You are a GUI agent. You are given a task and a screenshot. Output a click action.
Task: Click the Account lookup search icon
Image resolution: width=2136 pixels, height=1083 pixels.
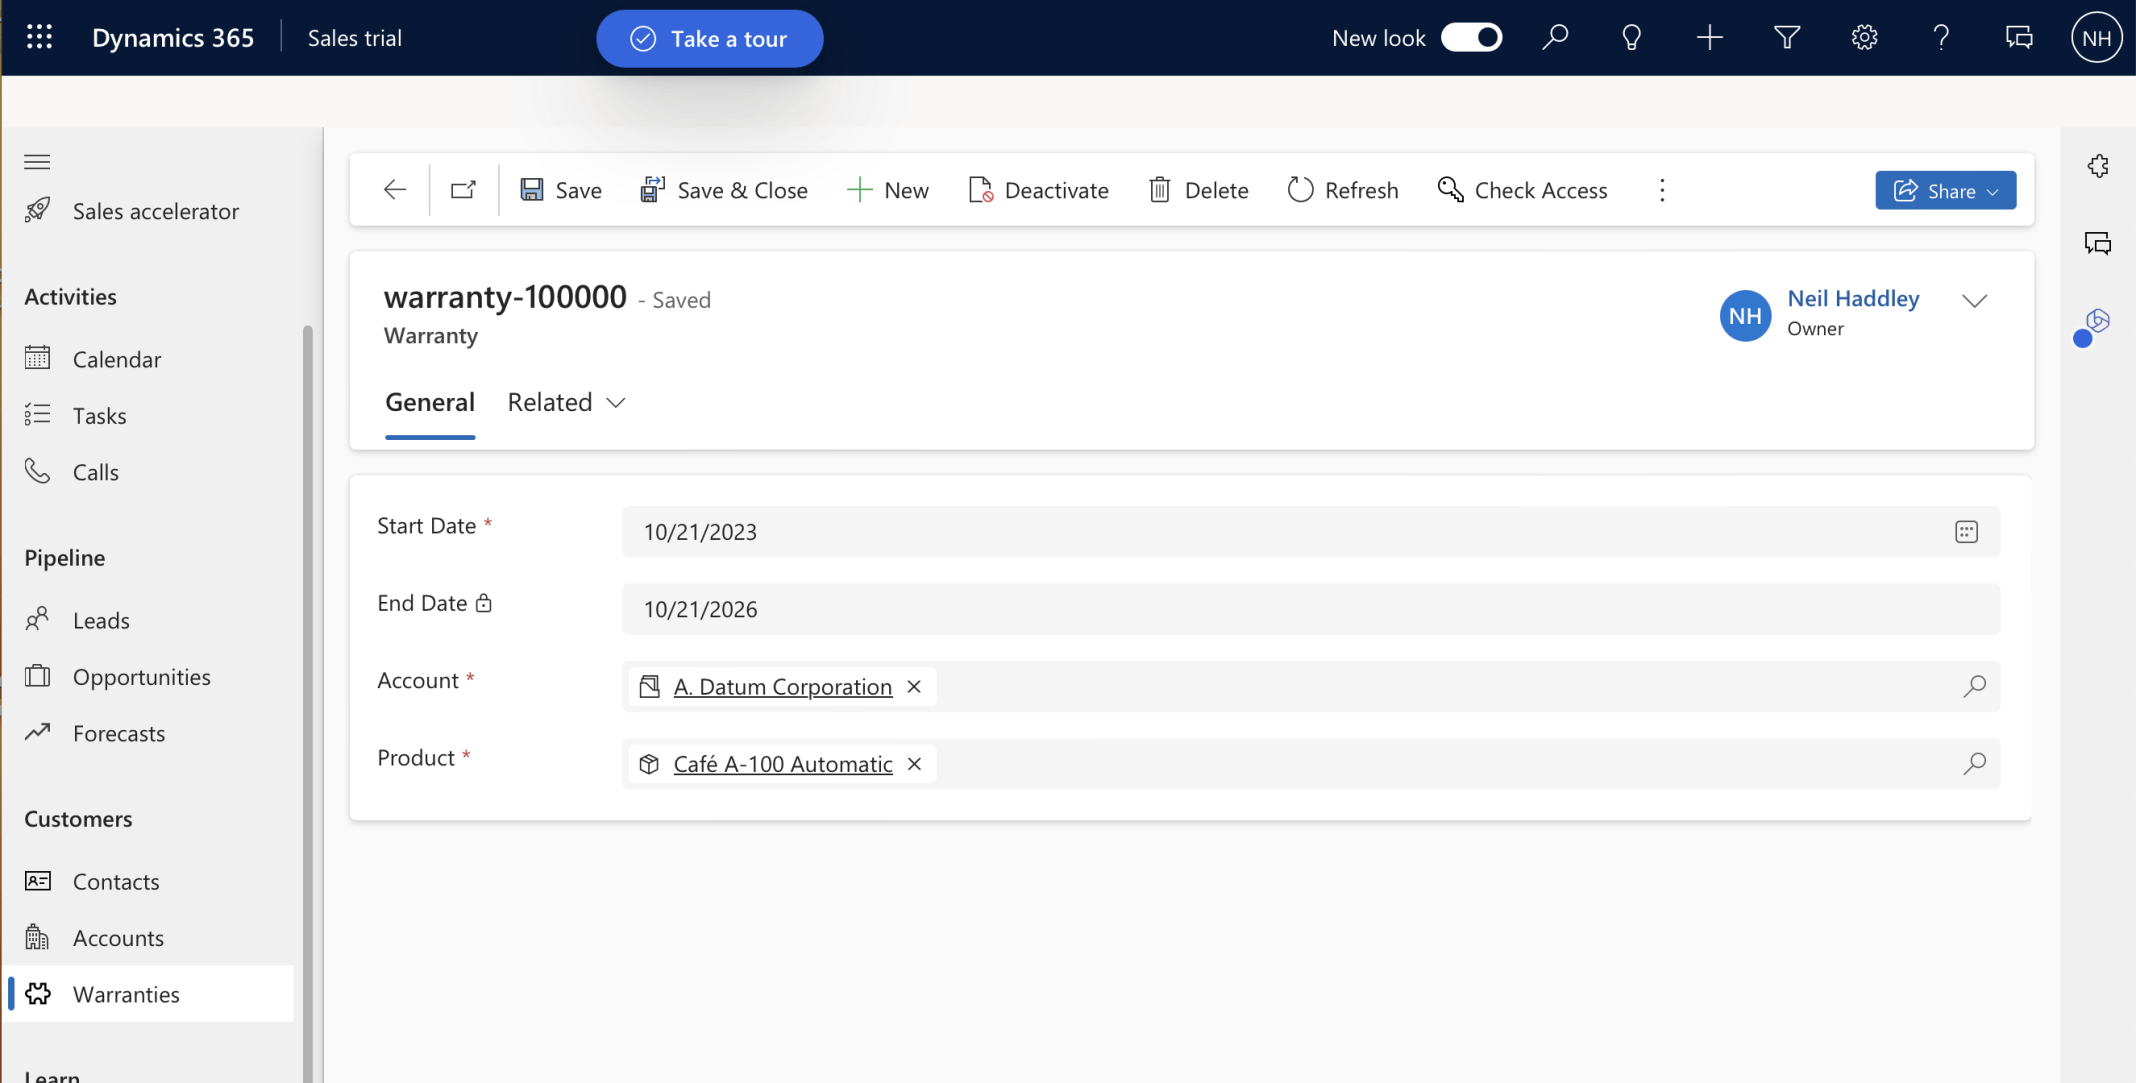1974,687
